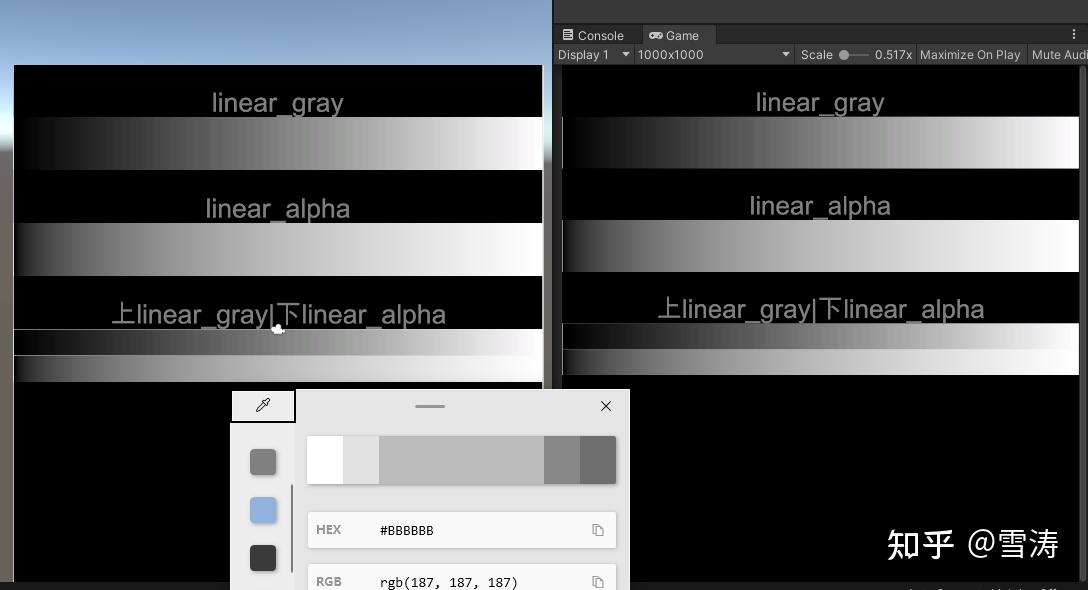
Task: Select the dark gray swatch in picker history
Action: coord(262,558)
